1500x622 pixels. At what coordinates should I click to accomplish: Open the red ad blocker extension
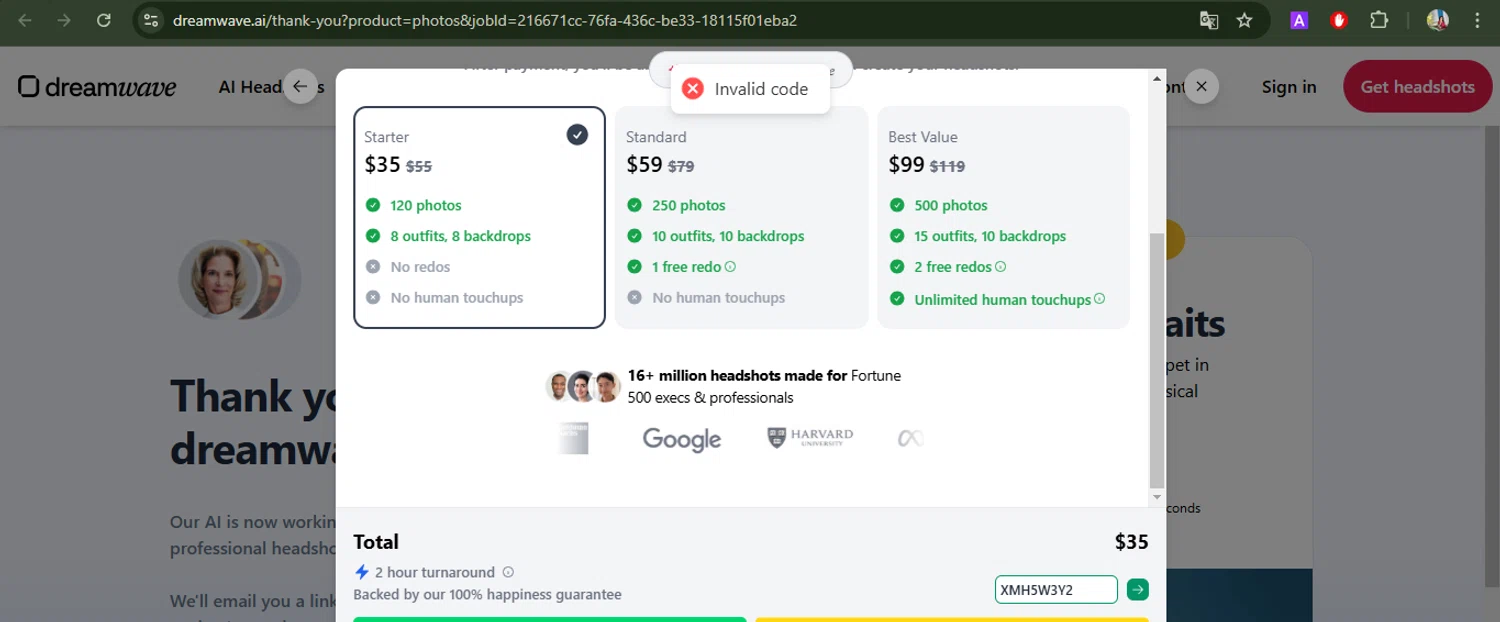(1339, 20)
